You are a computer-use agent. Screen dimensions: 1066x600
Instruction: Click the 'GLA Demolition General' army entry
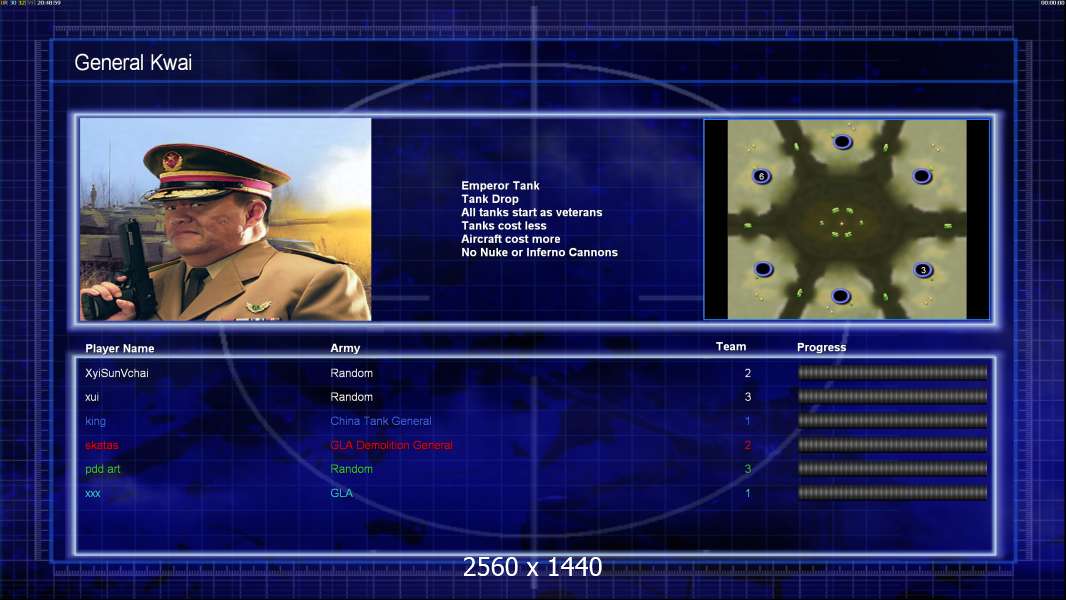point(392,445)
